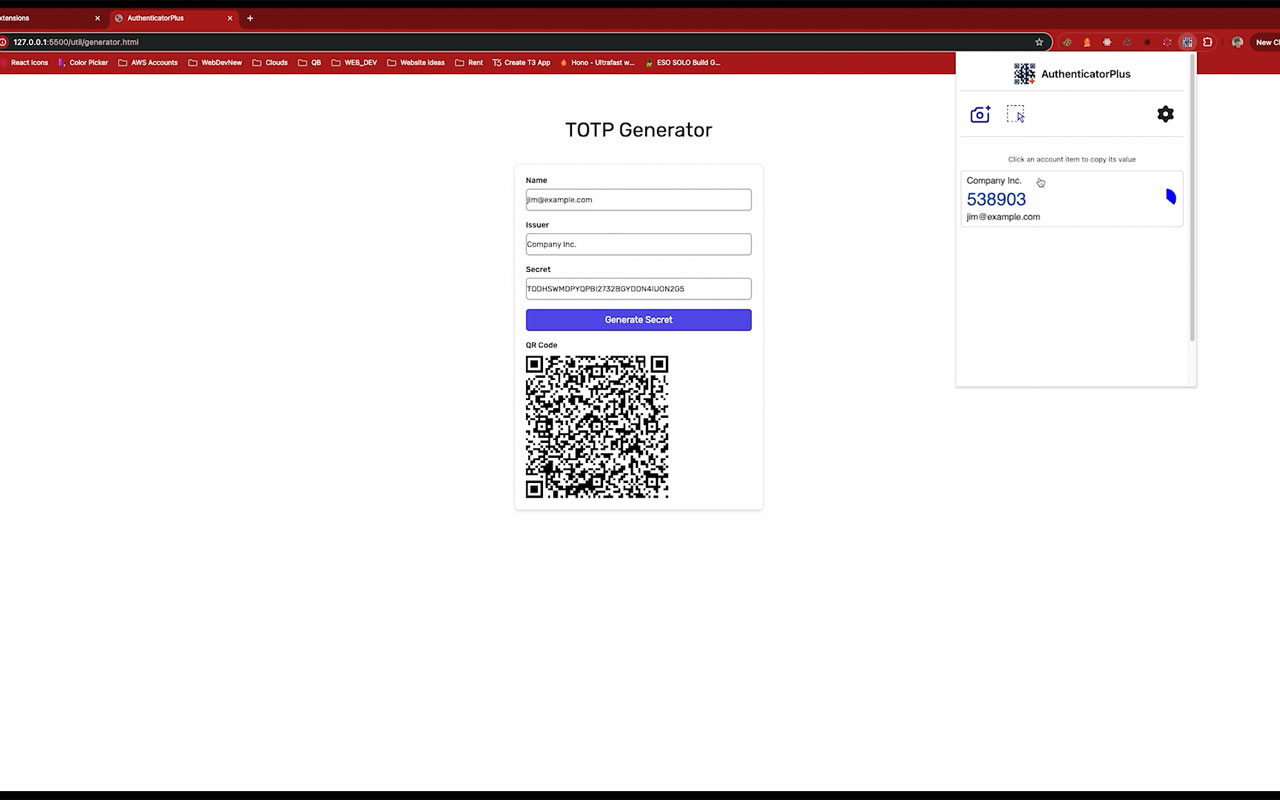Click the Name input field showing jim@example.com
1280x800 pixels.
(x=638, y=199)
